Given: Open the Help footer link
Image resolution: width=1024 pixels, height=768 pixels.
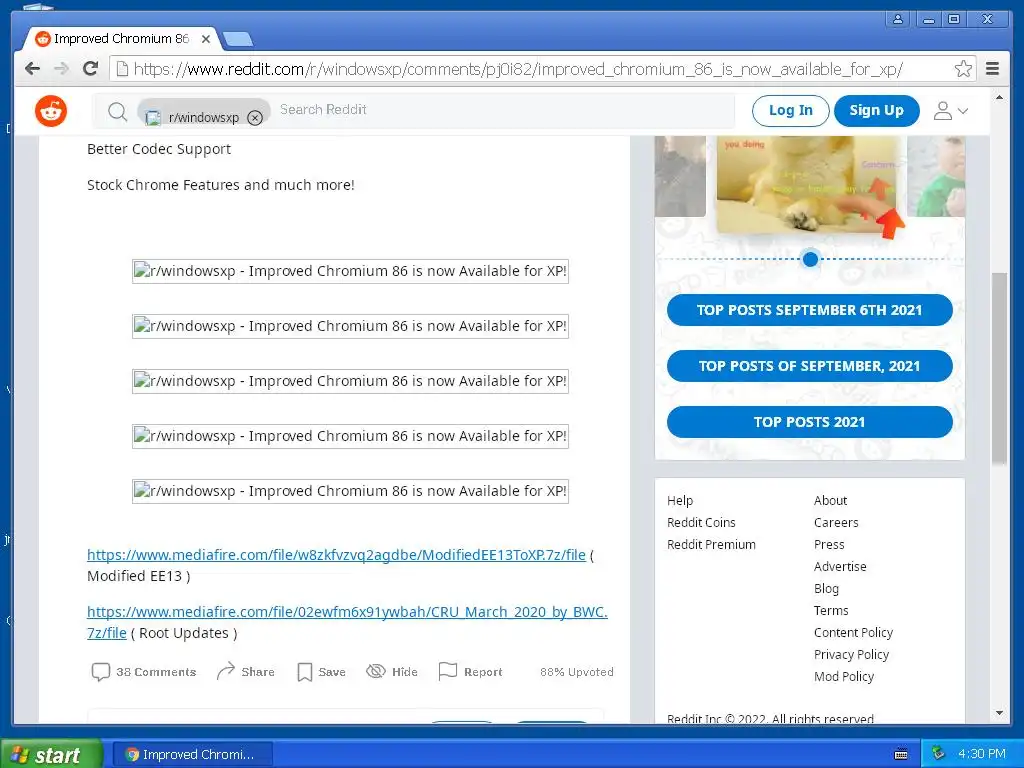Looking at the screenshot, I should (x=680, y=501).
